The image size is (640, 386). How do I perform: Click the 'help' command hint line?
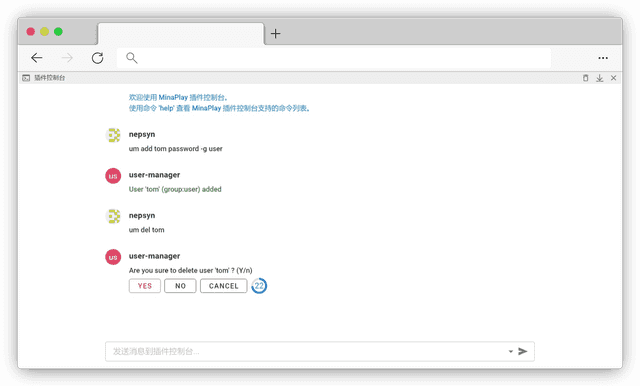pyautogui.click(x=219, y=108)
